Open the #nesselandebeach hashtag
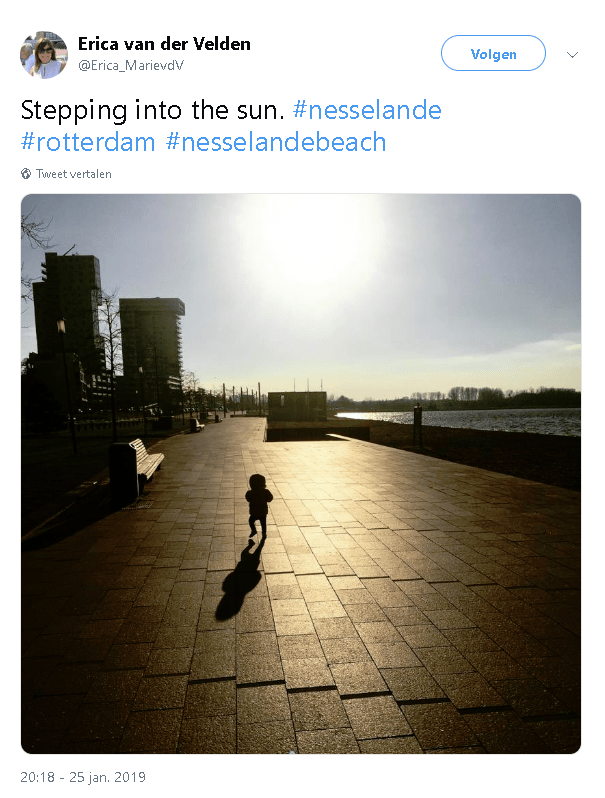Viewport: 605px width, 798px height. (276, 141)
